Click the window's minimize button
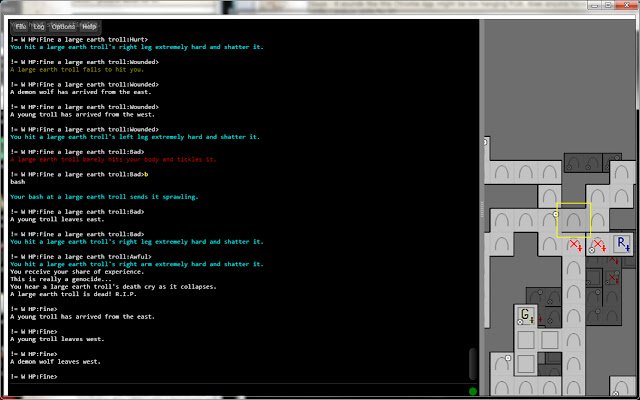640x400 pixels. point(596,4)
